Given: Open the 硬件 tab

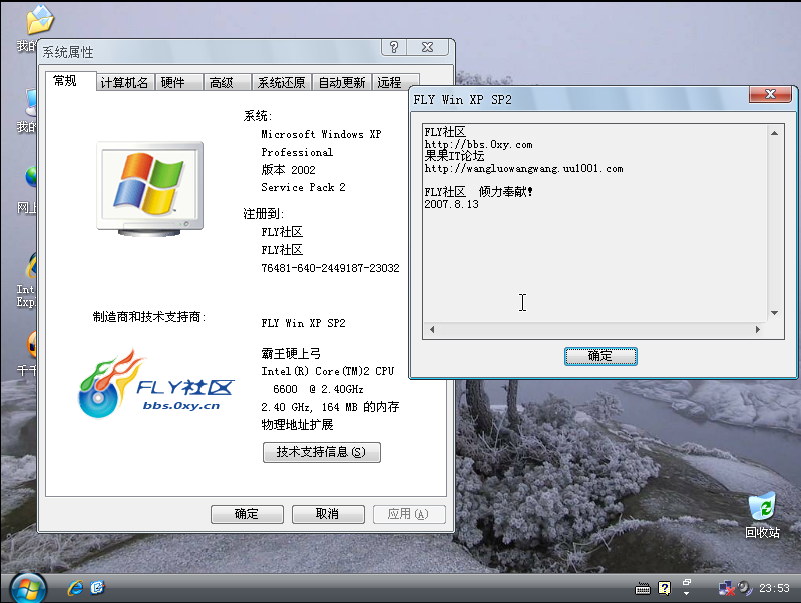Looking at the screenshot, I should pyautogui.click(x=179, y=82).
